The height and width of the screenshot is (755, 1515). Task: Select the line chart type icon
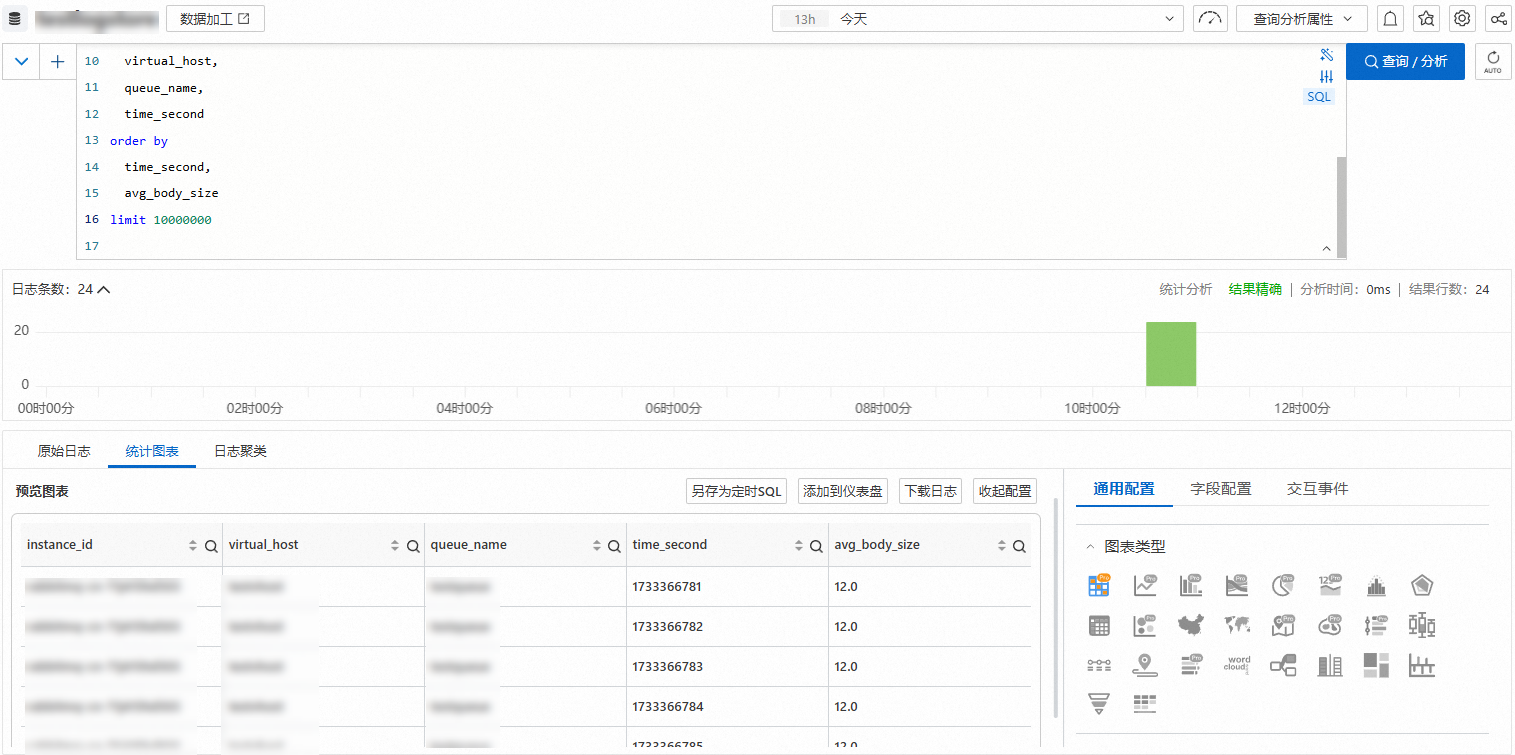click(x=1145, y=586)
